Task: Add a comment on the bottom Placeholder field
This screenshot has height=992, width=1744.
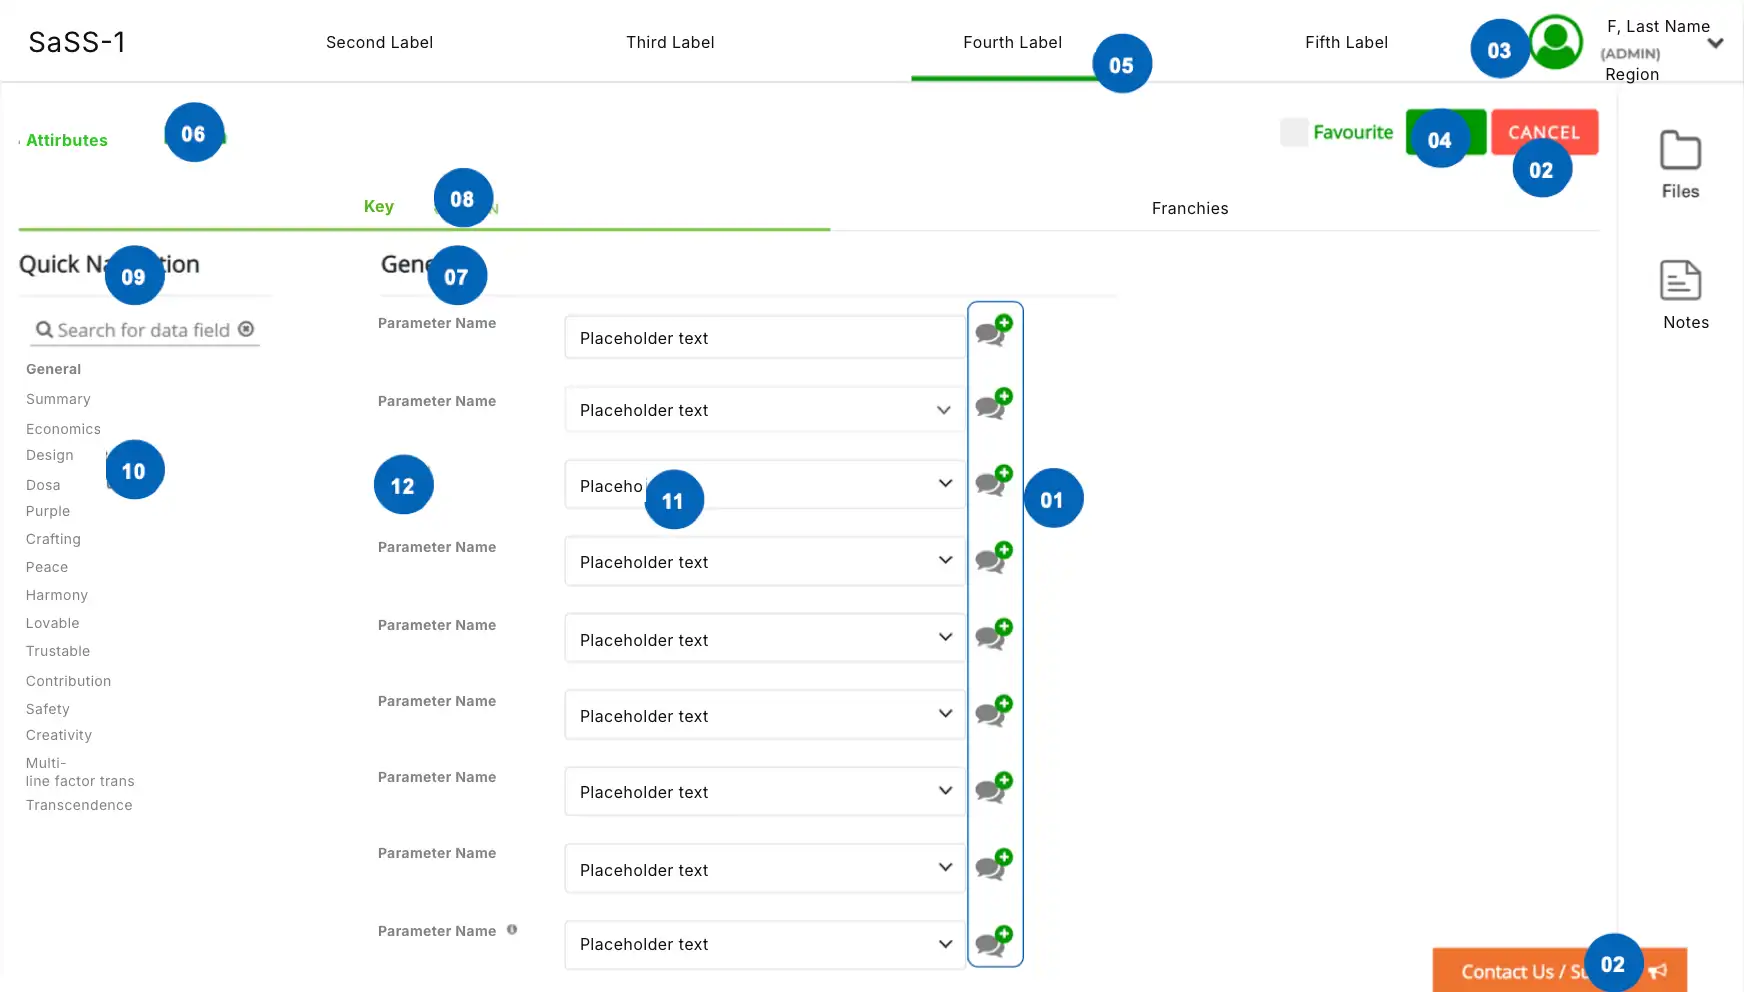Action: point(994,940)
